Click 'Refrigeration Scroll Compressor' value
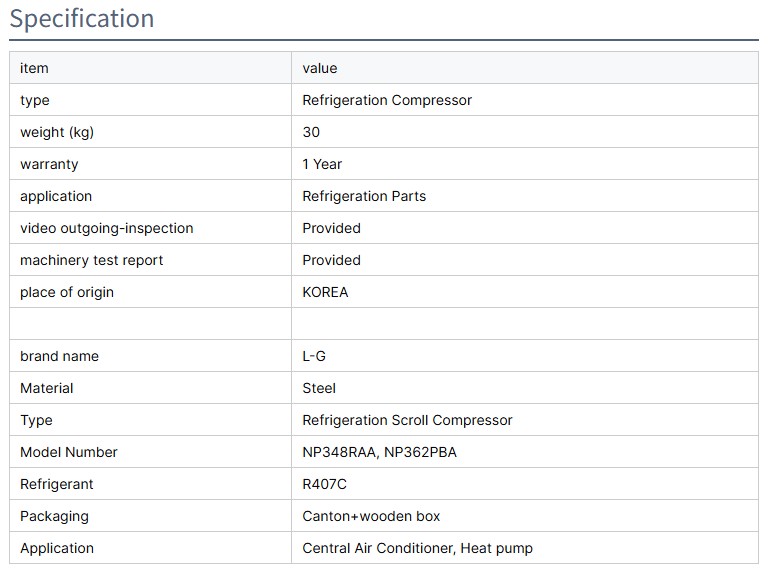The width and height of the screenshot is (770, 572). coord(407,420)
